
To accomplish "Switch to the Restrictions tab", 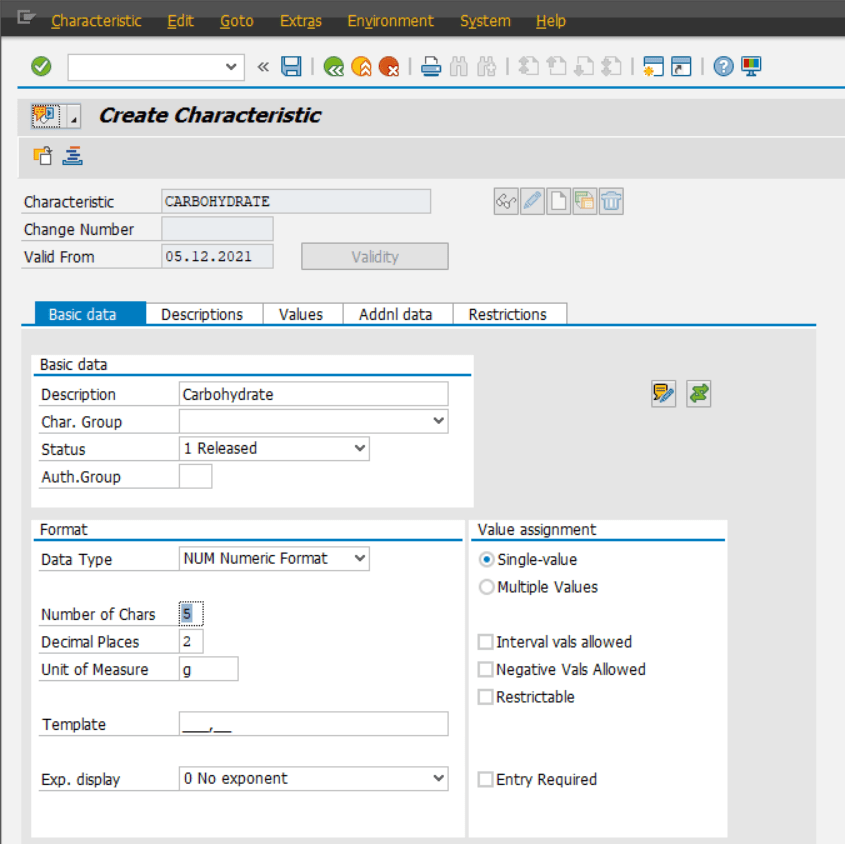I will click(x=510, y=313).
